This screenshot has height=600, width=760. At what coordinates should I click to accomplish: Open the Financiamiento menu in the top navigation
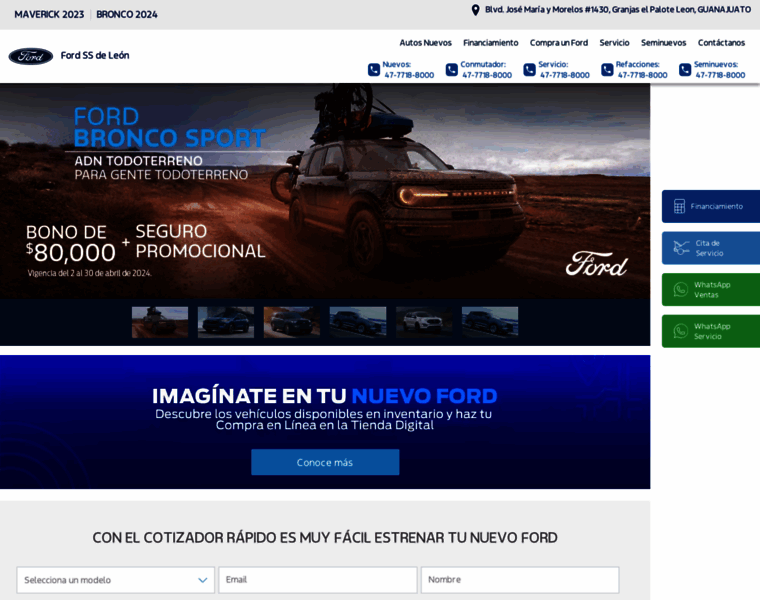(x=491, y=43)
